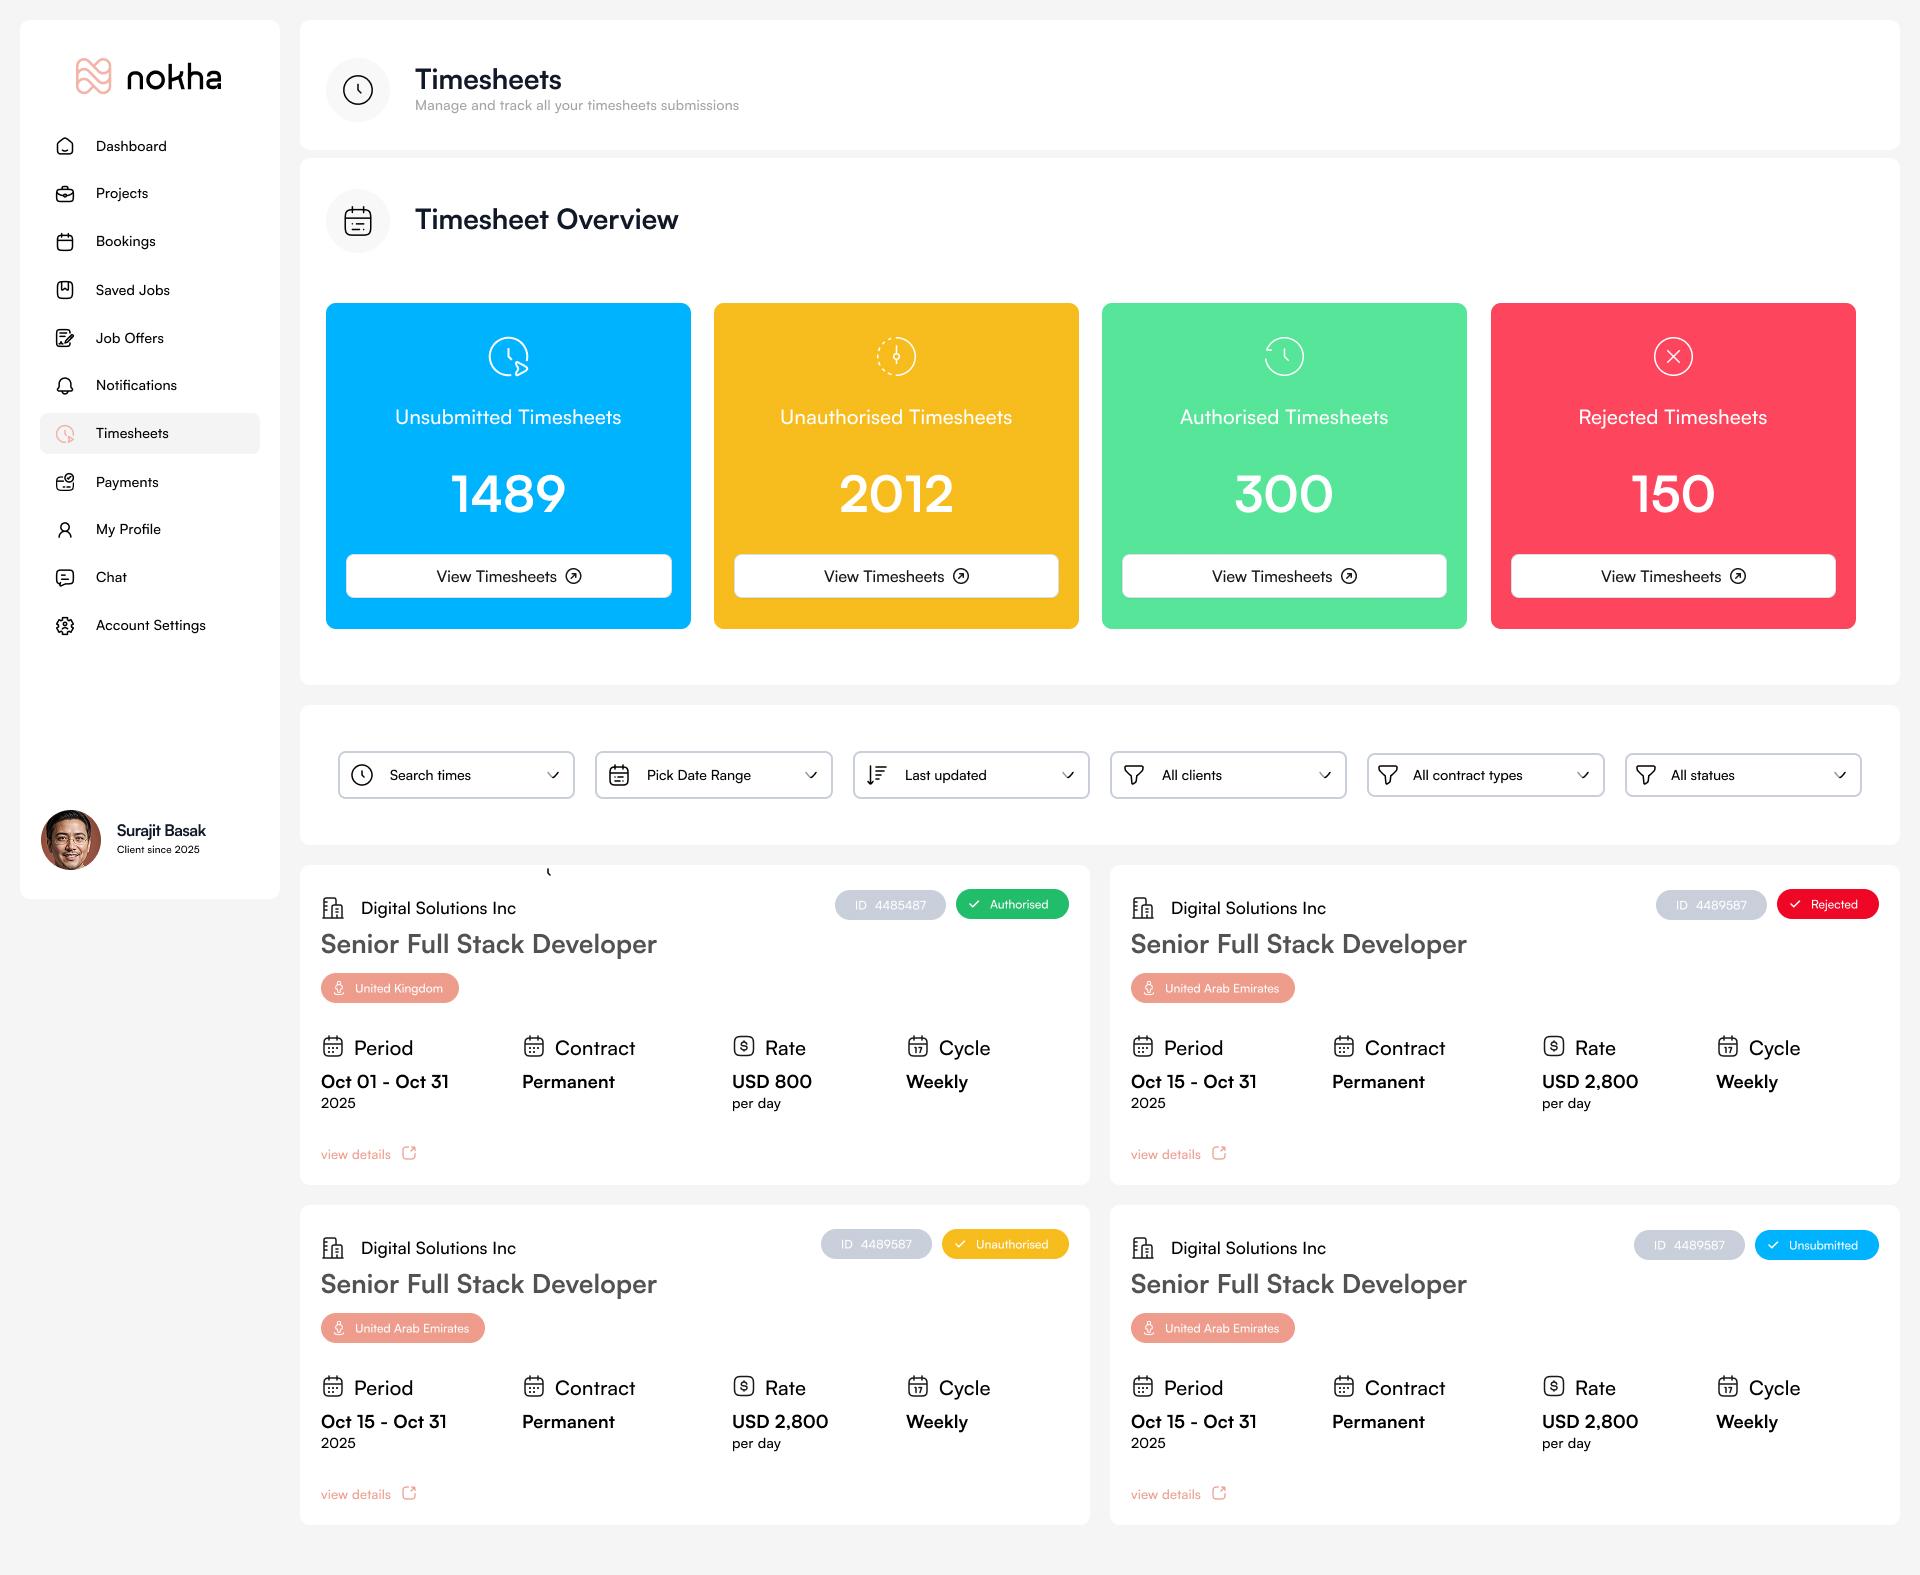Open Surajit Basak's profile picture

tap(71, 839)
